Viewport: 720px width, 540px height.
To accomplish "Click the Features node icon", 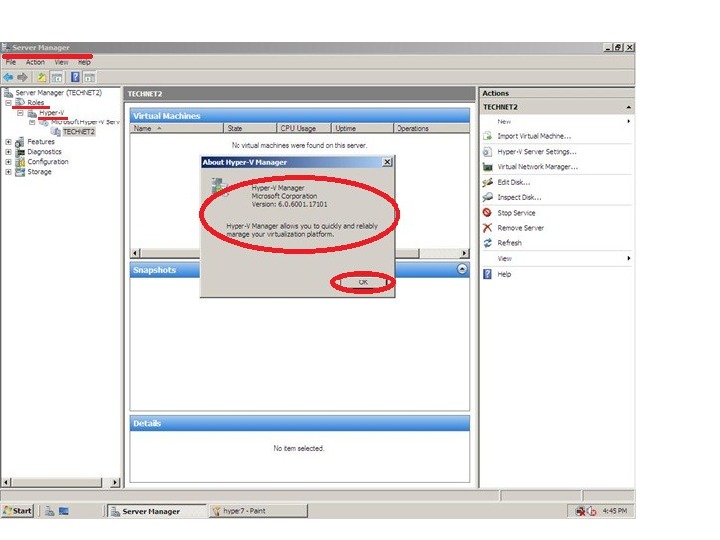I will pyautogui.click(x=20, y=142).
